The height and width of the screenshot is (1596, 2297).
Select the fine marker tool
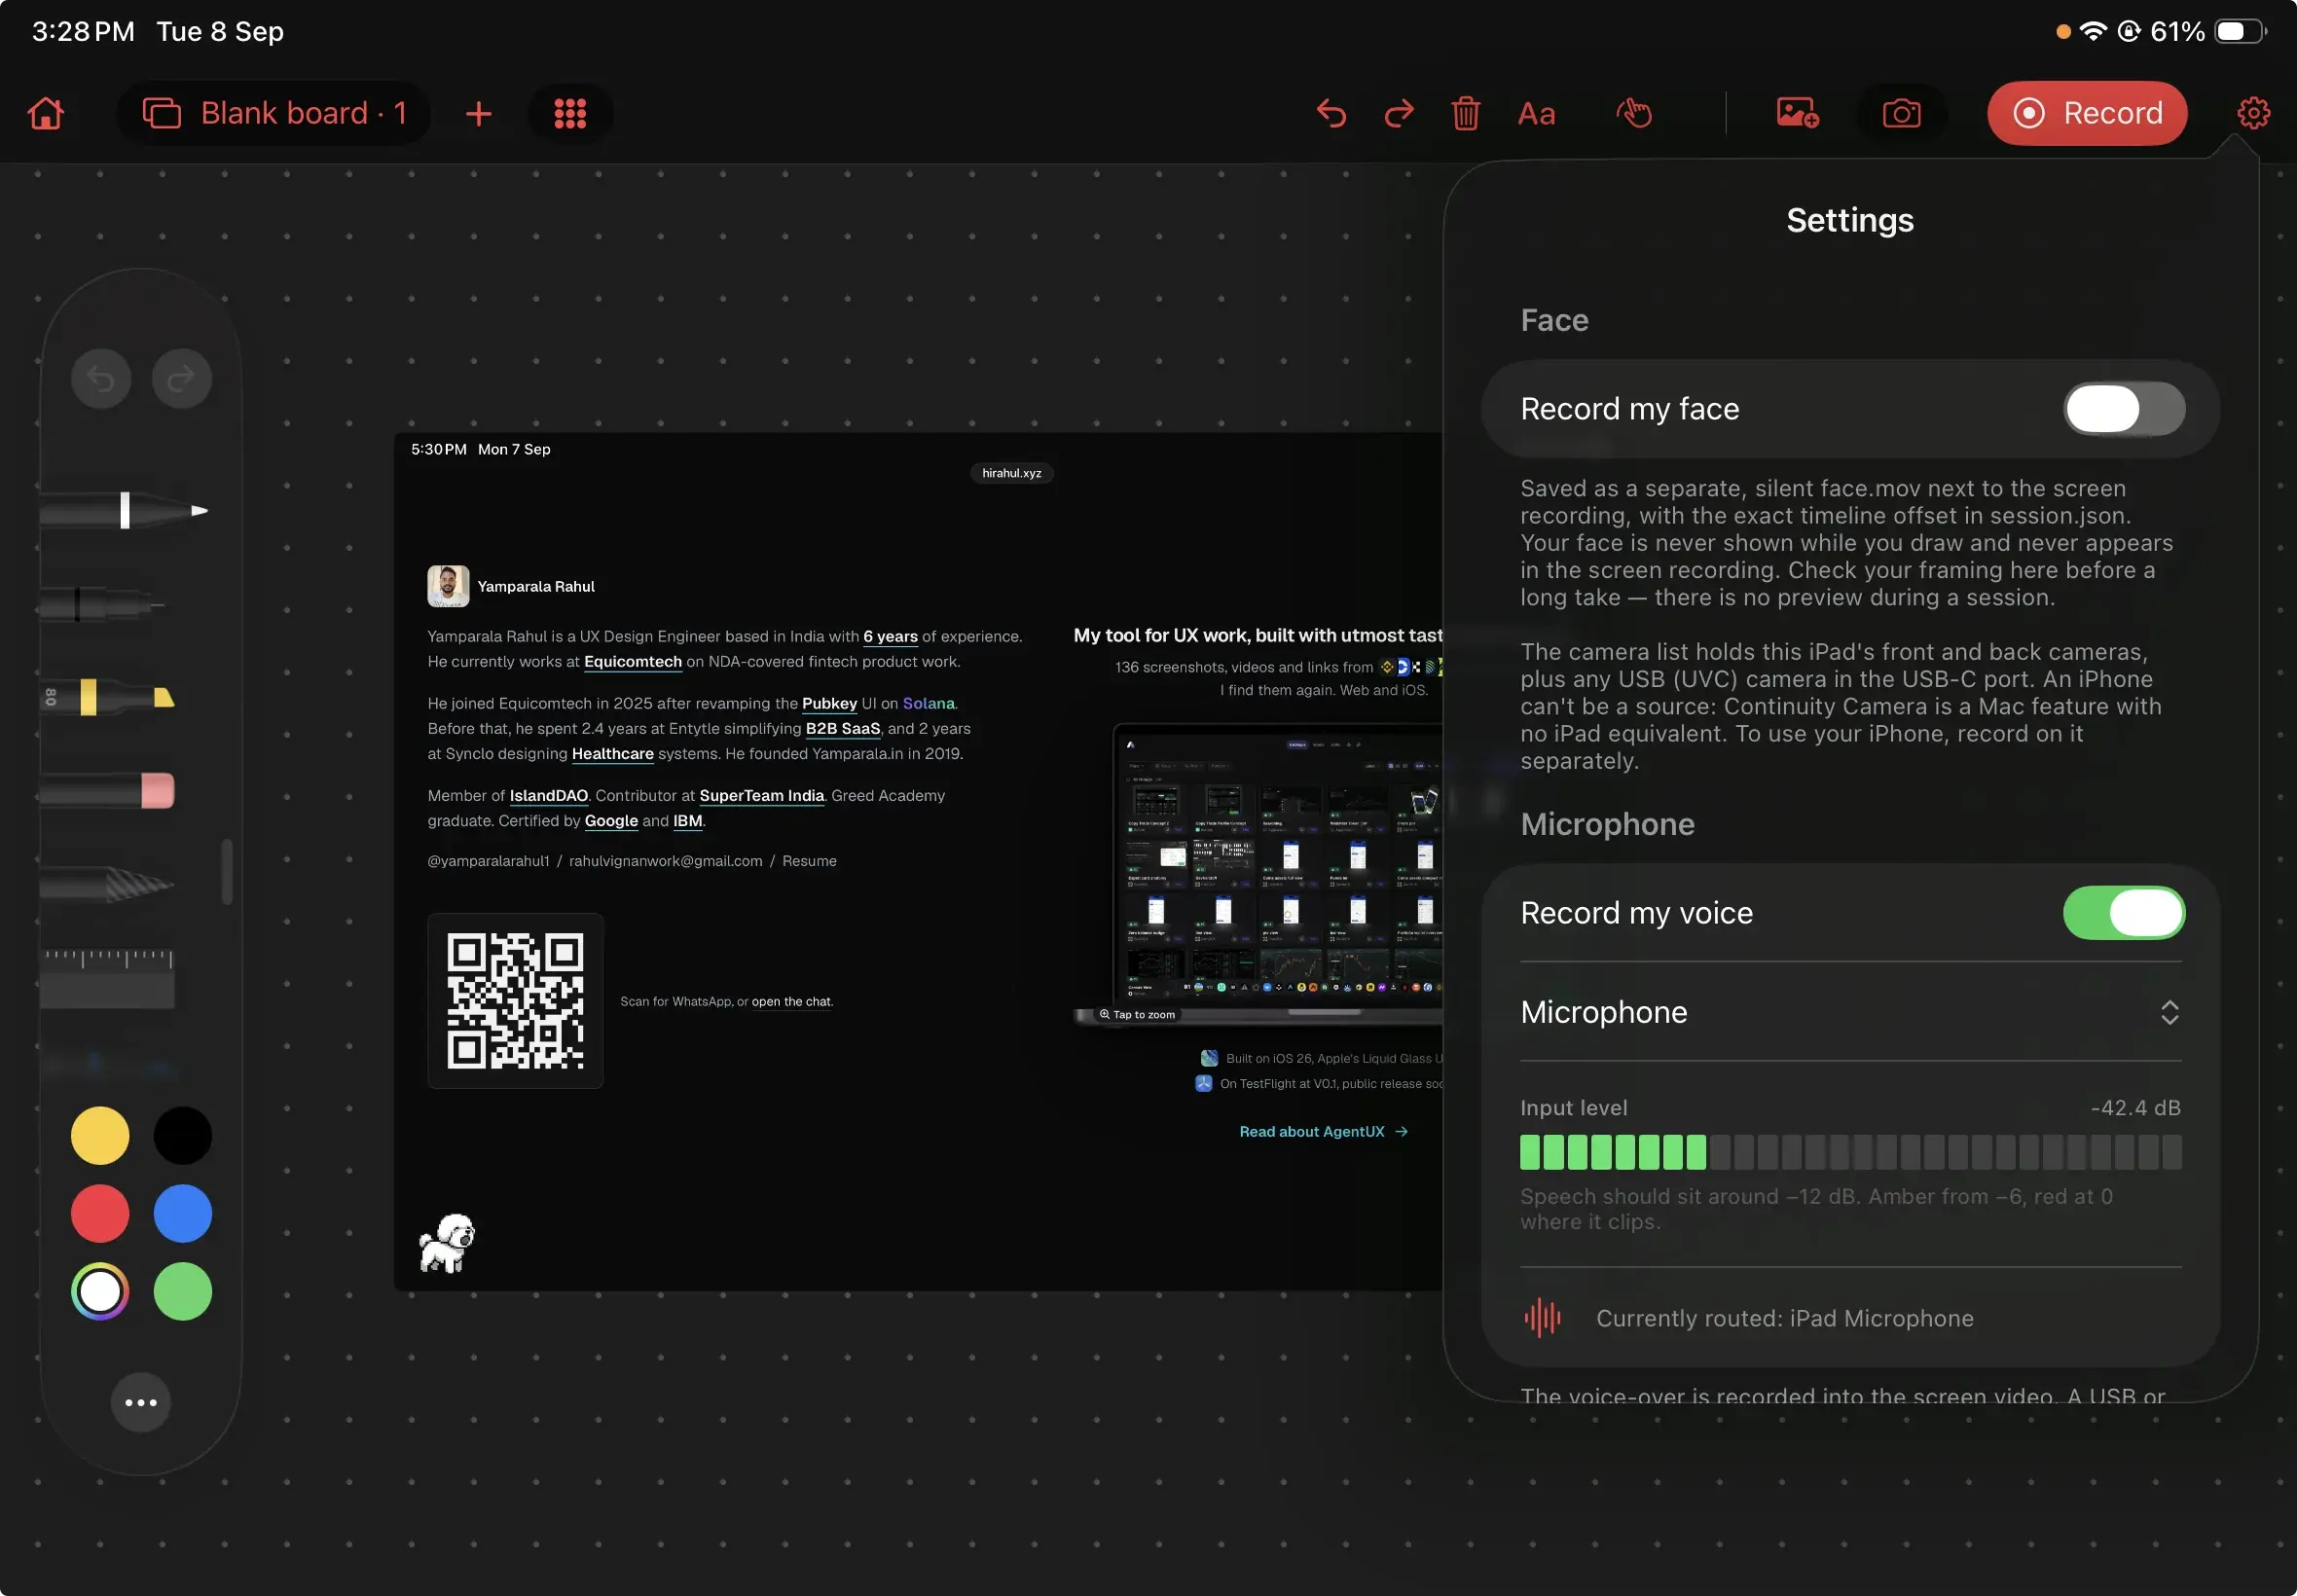pyautogui.click(x=102, y=605)
